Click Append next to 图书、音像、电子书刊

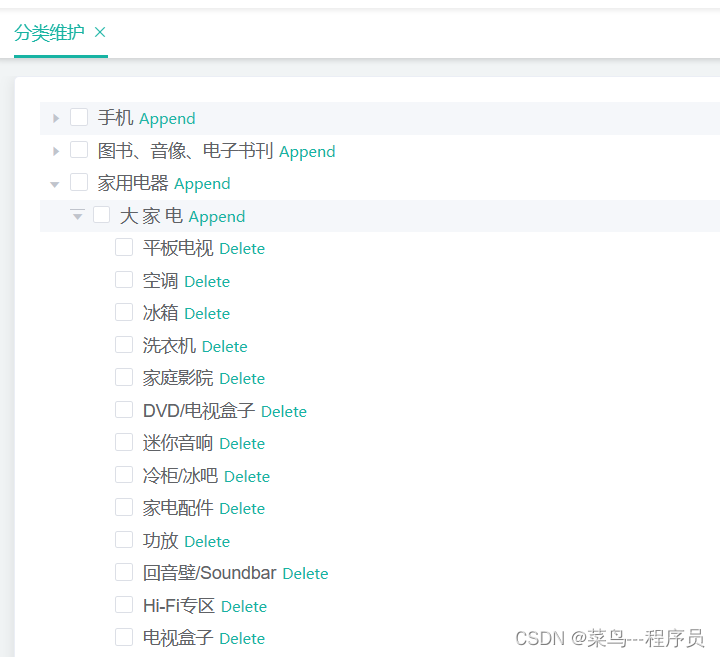307,152
